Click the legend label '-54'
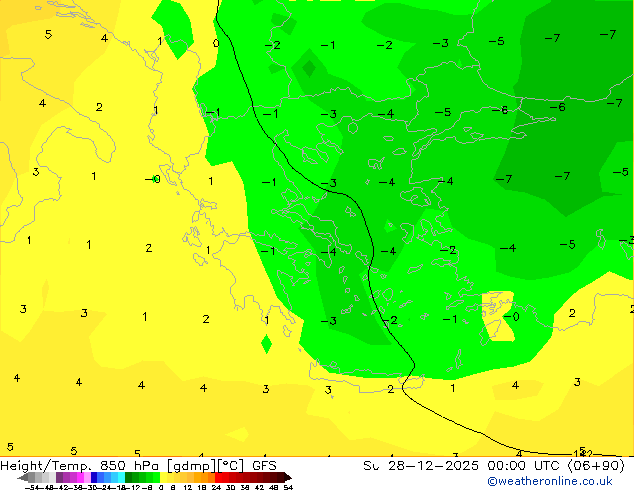 pyautogui.click(x=32, y=487)
